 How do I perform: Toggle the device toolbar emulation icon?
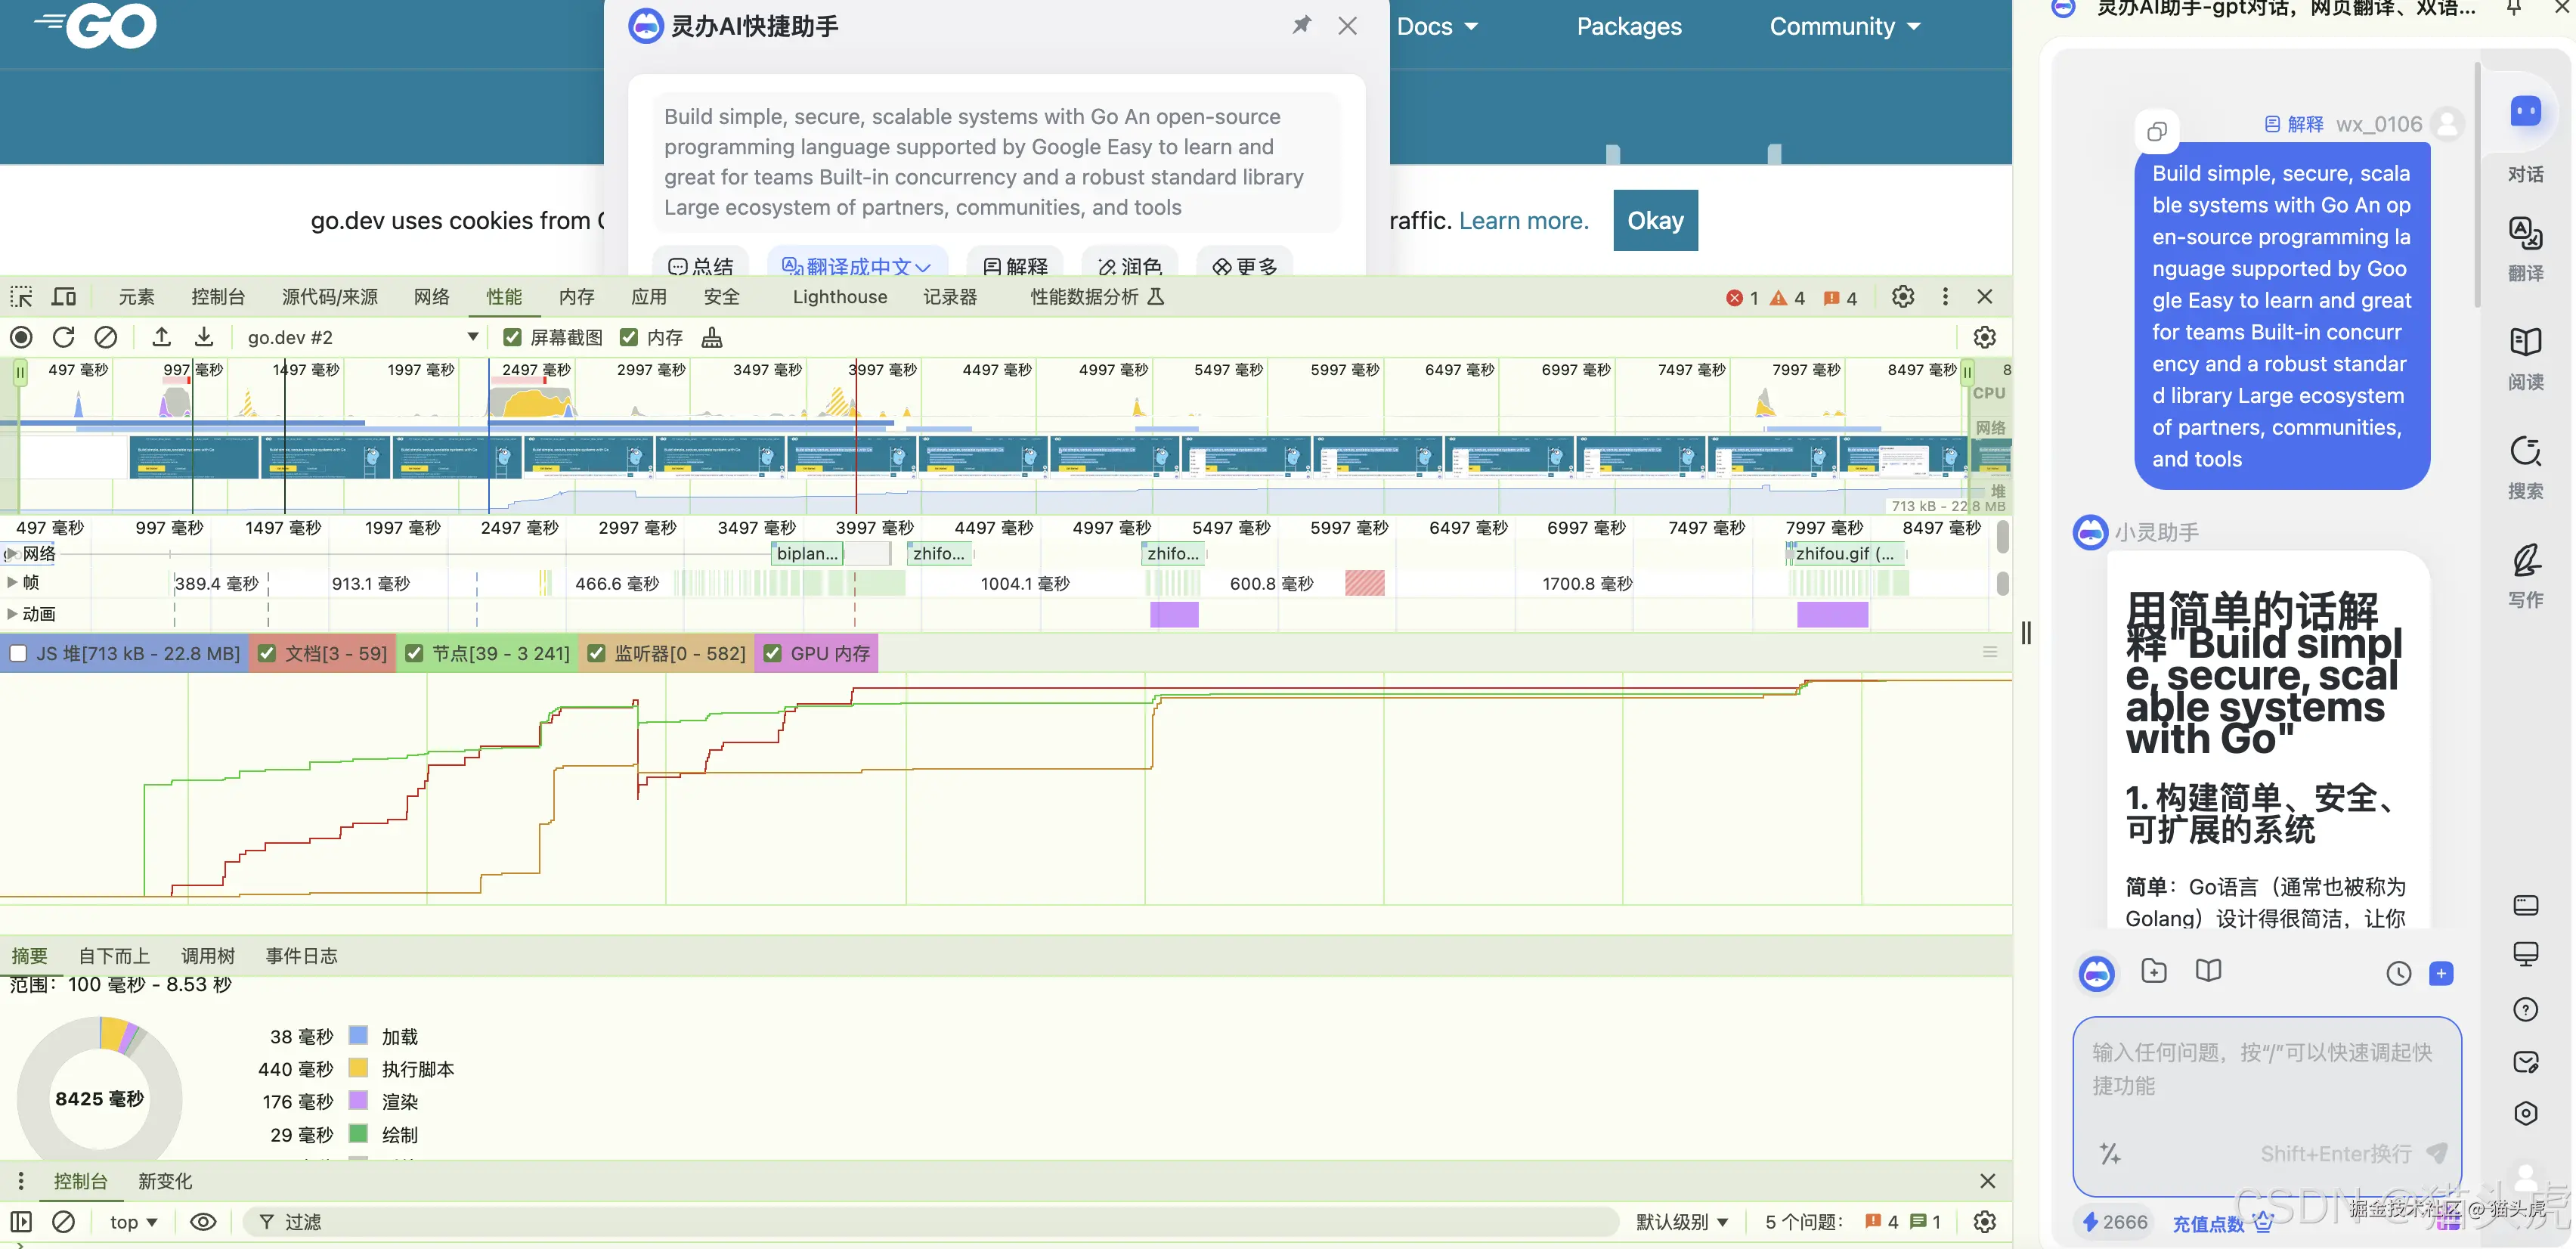63,296
